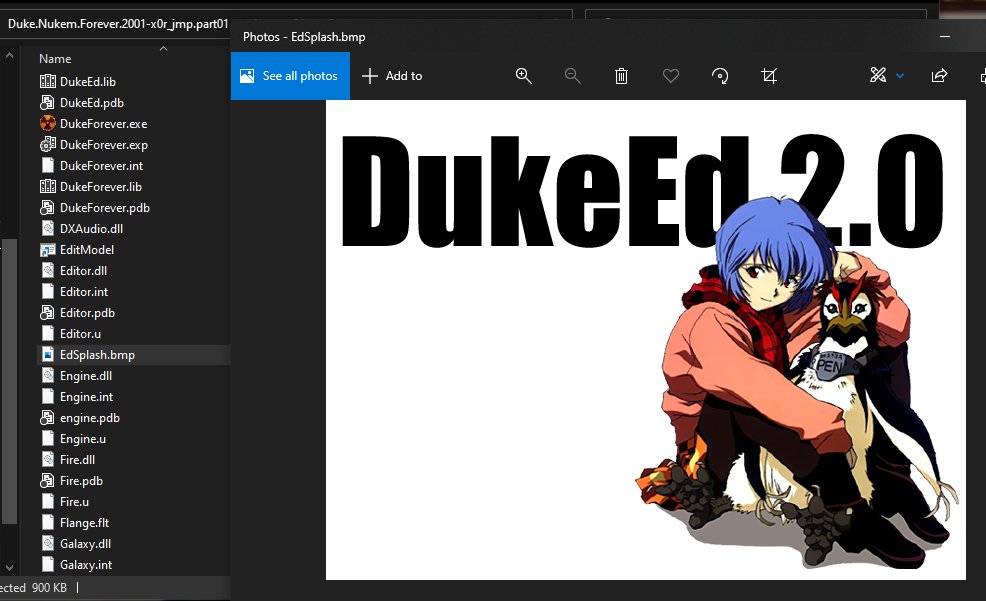
Task: Click the file list scrollbar down arrow
Action: 9,568
